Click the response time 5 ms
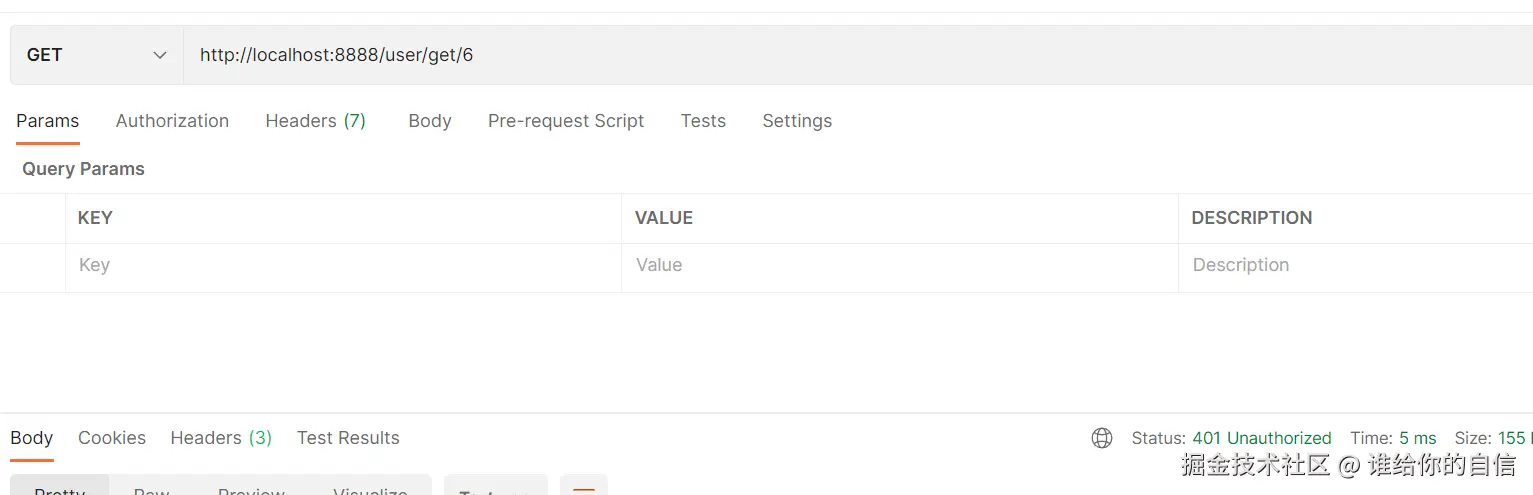The height and width of the screenshot is (495, 1533). [x=1417, y=438]
